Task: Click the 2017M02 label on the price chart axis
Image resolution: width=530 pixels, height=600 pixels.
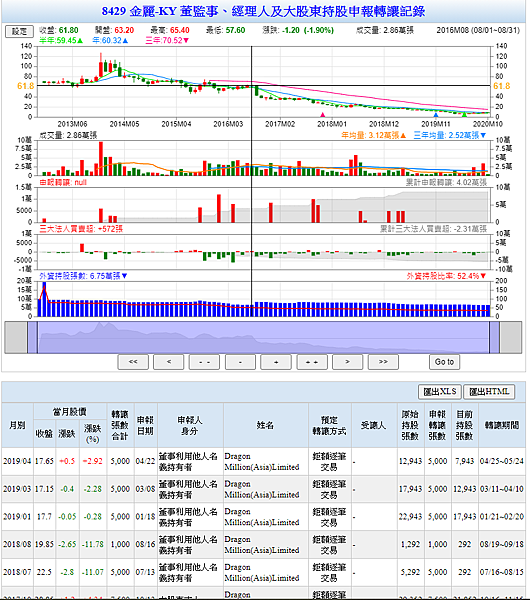Action: 280,124
